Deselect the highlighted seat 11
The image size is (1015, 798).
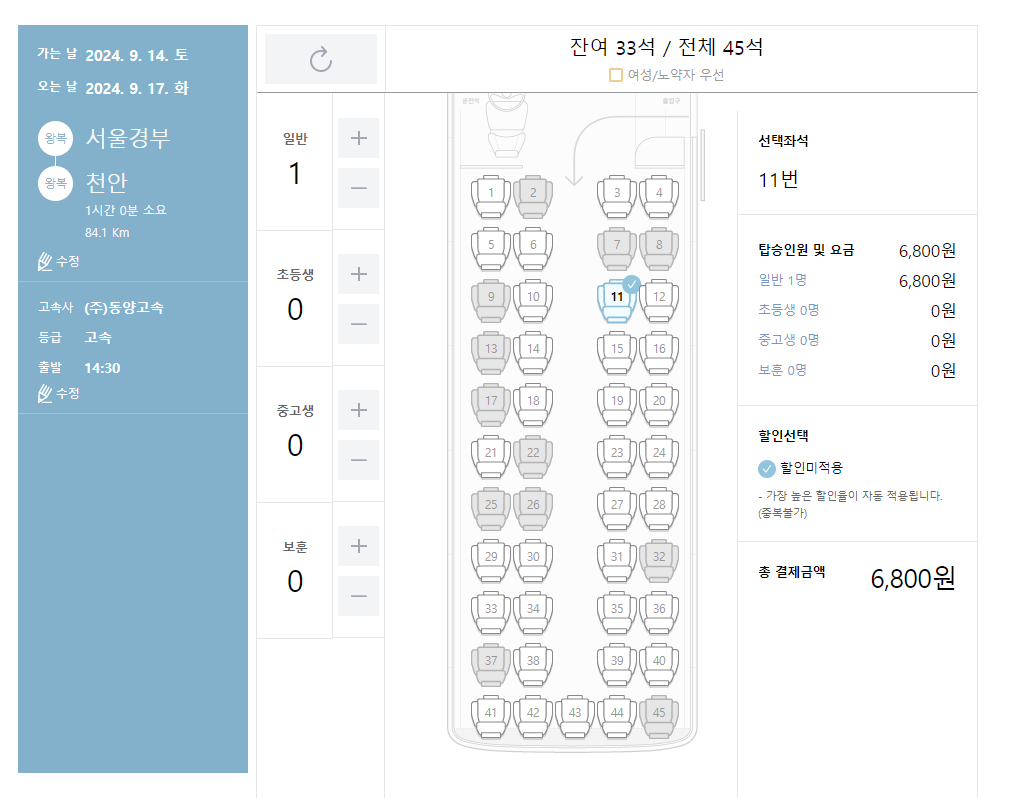(616, 298)
